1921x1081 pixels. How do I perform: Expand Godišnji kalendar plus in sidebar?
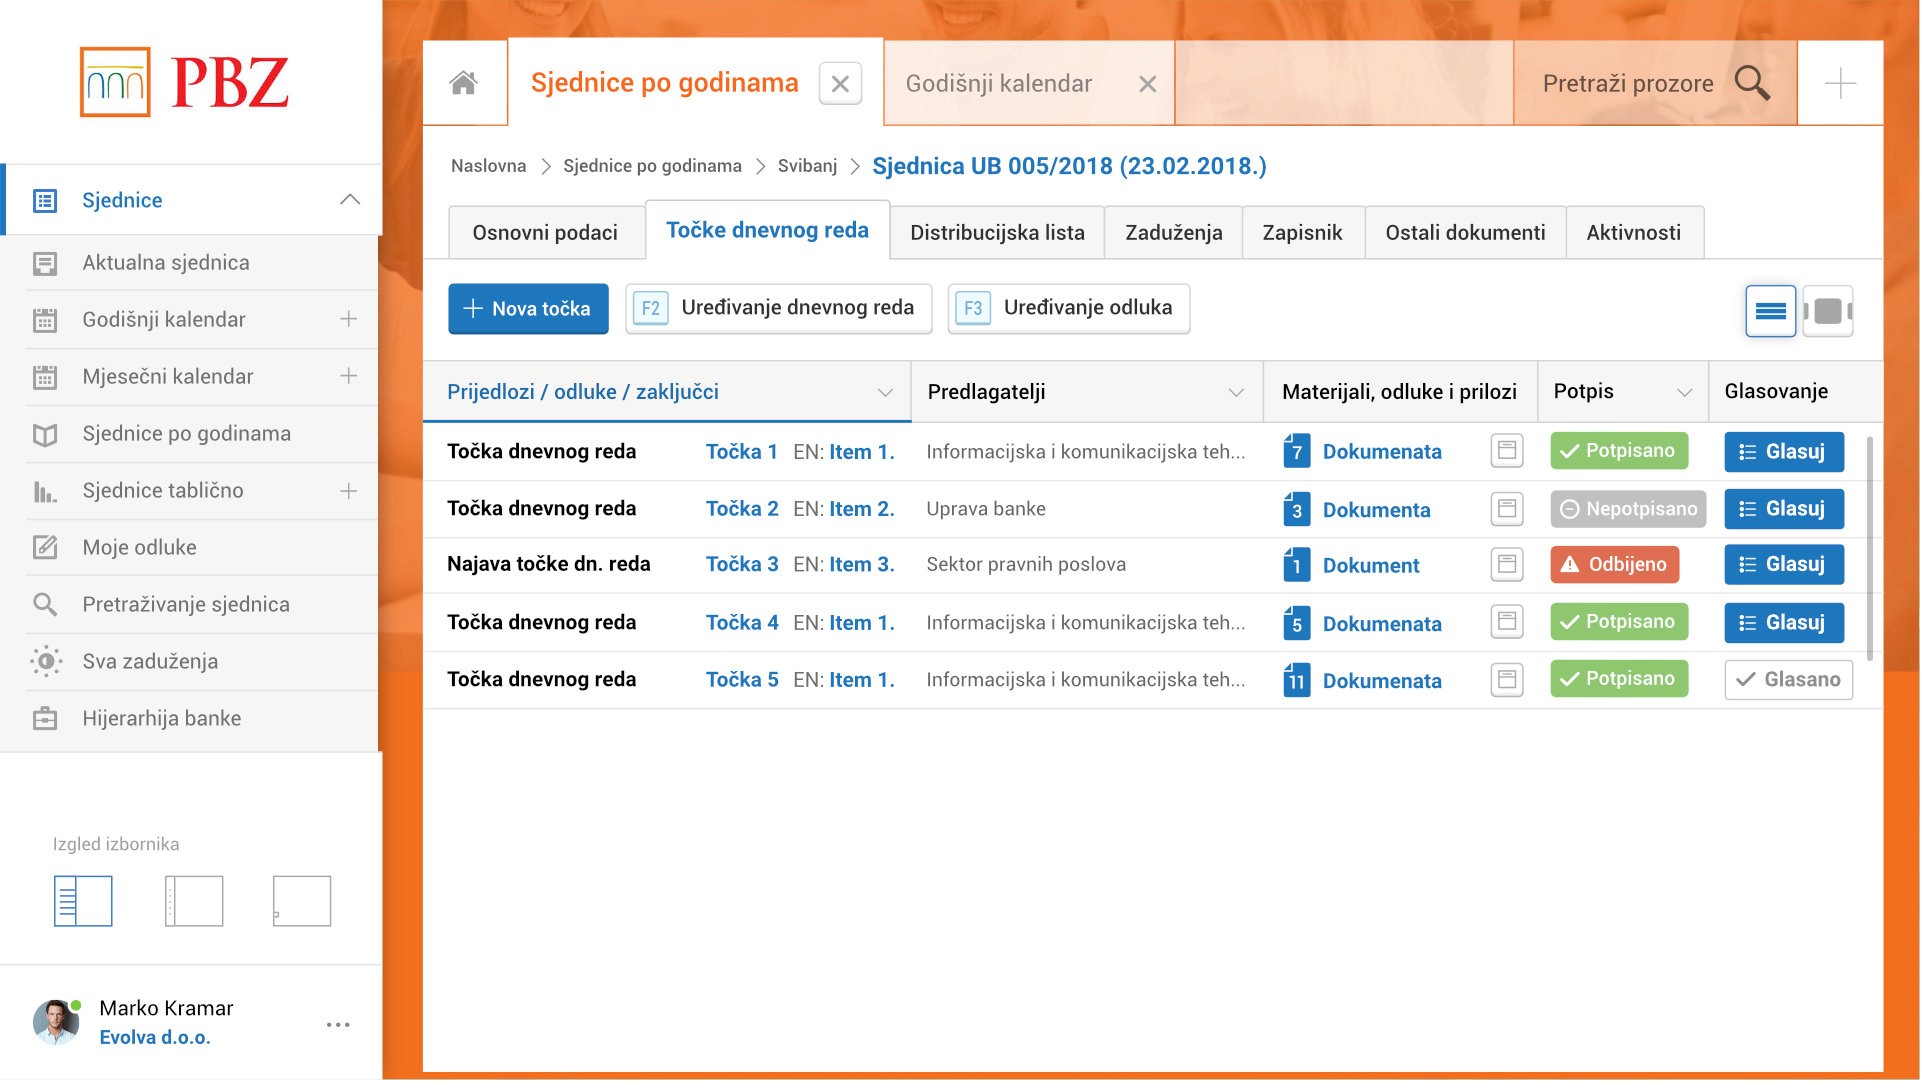click(x=348, y=320)
